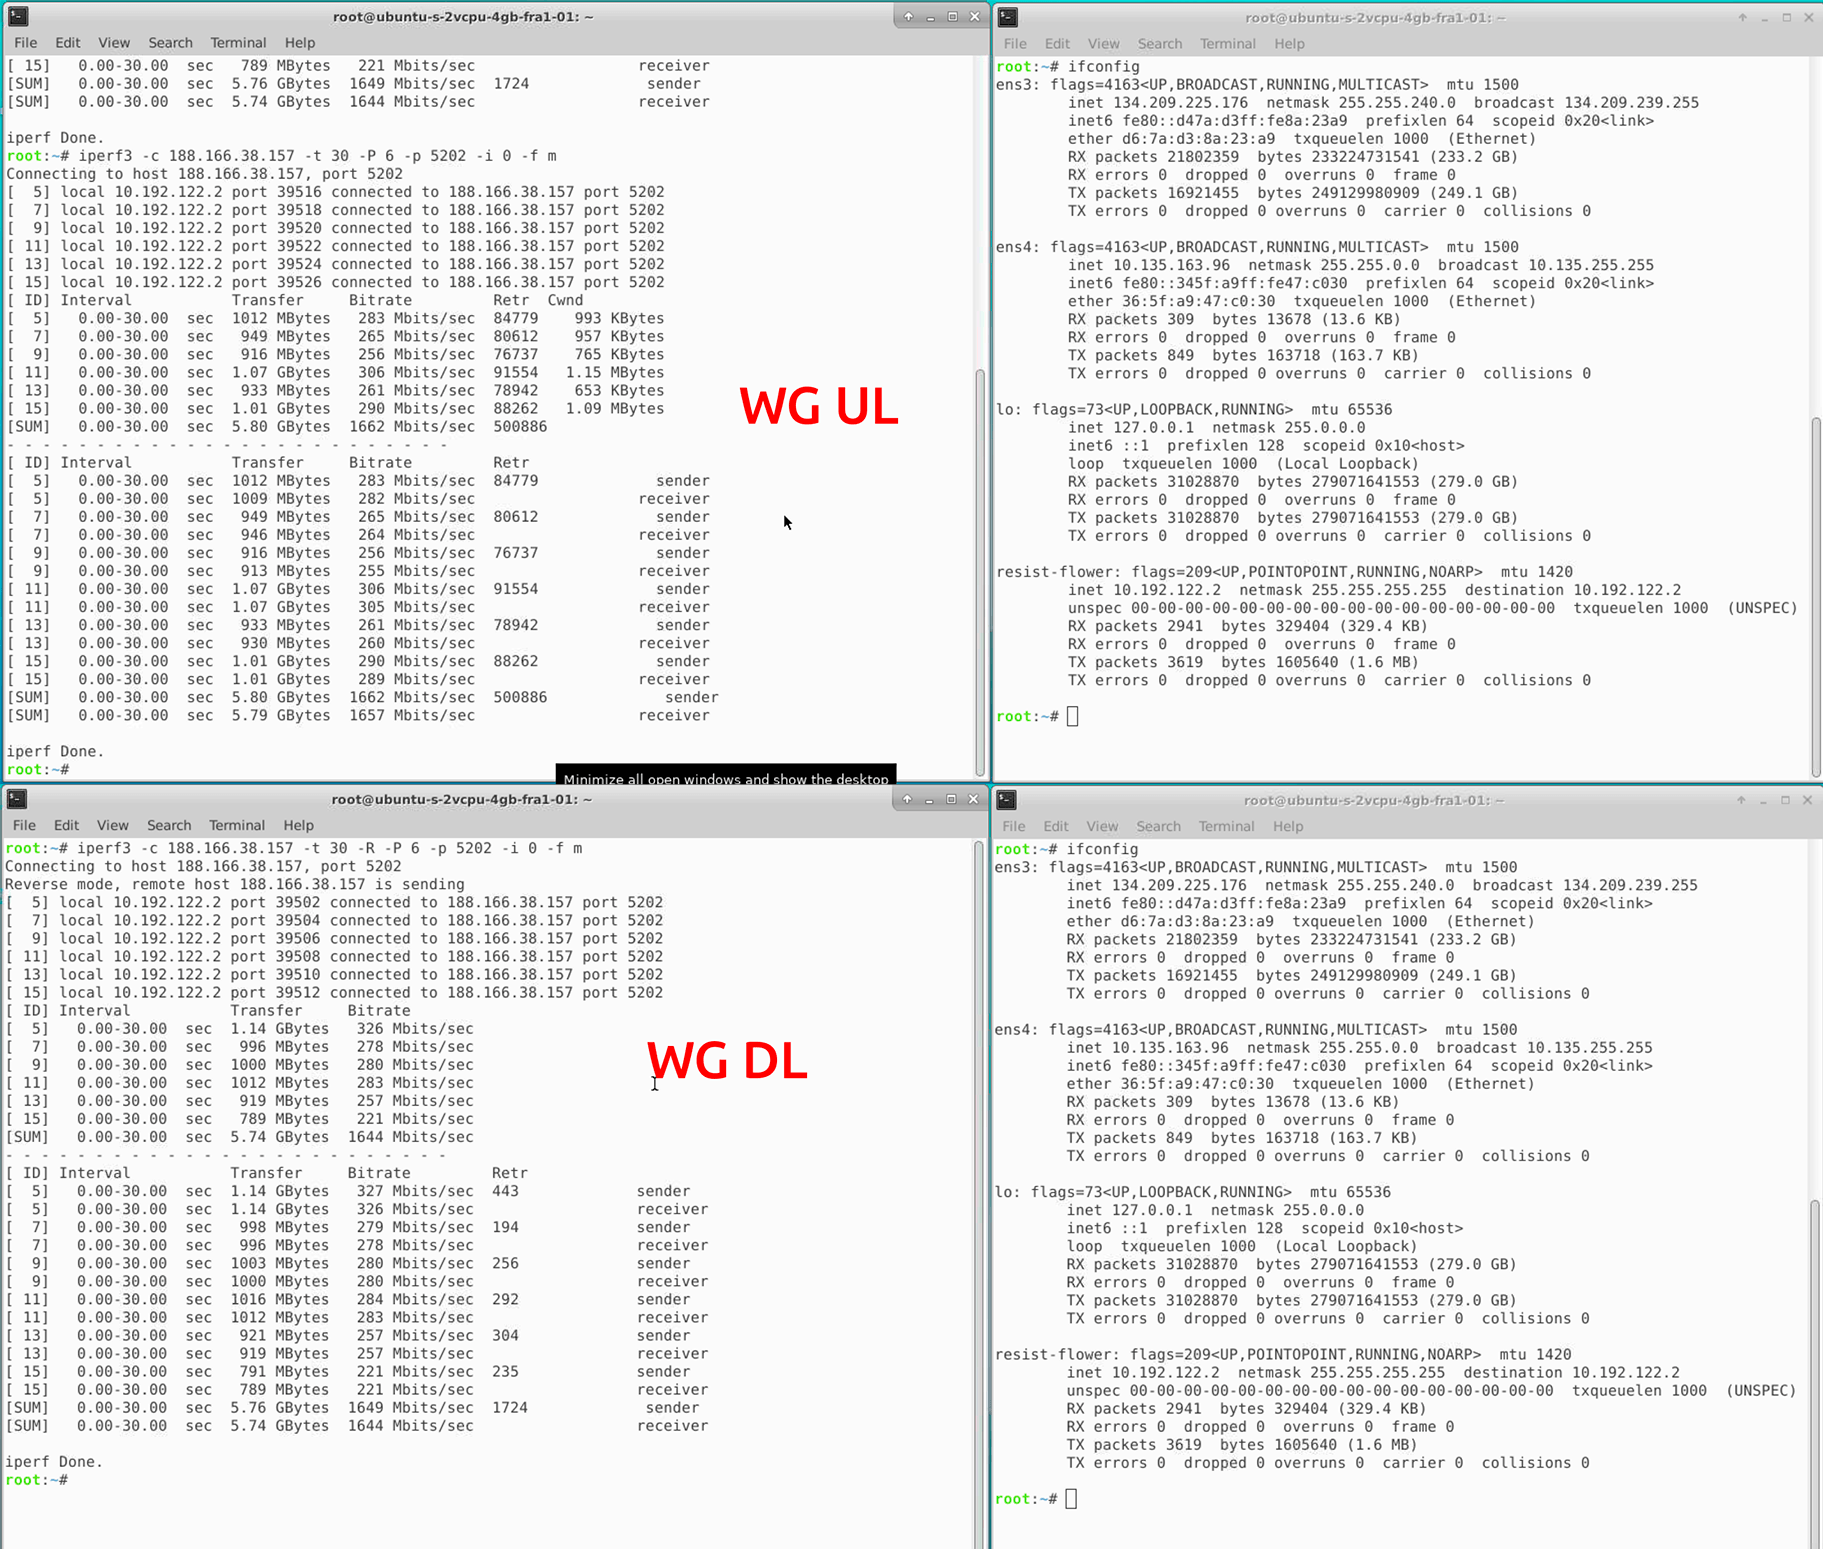Viewport: 1823px width, 1549px height.
Task: Click the prompt cursor in lower ifconfig terminal
Action: pos(1071,1498)
